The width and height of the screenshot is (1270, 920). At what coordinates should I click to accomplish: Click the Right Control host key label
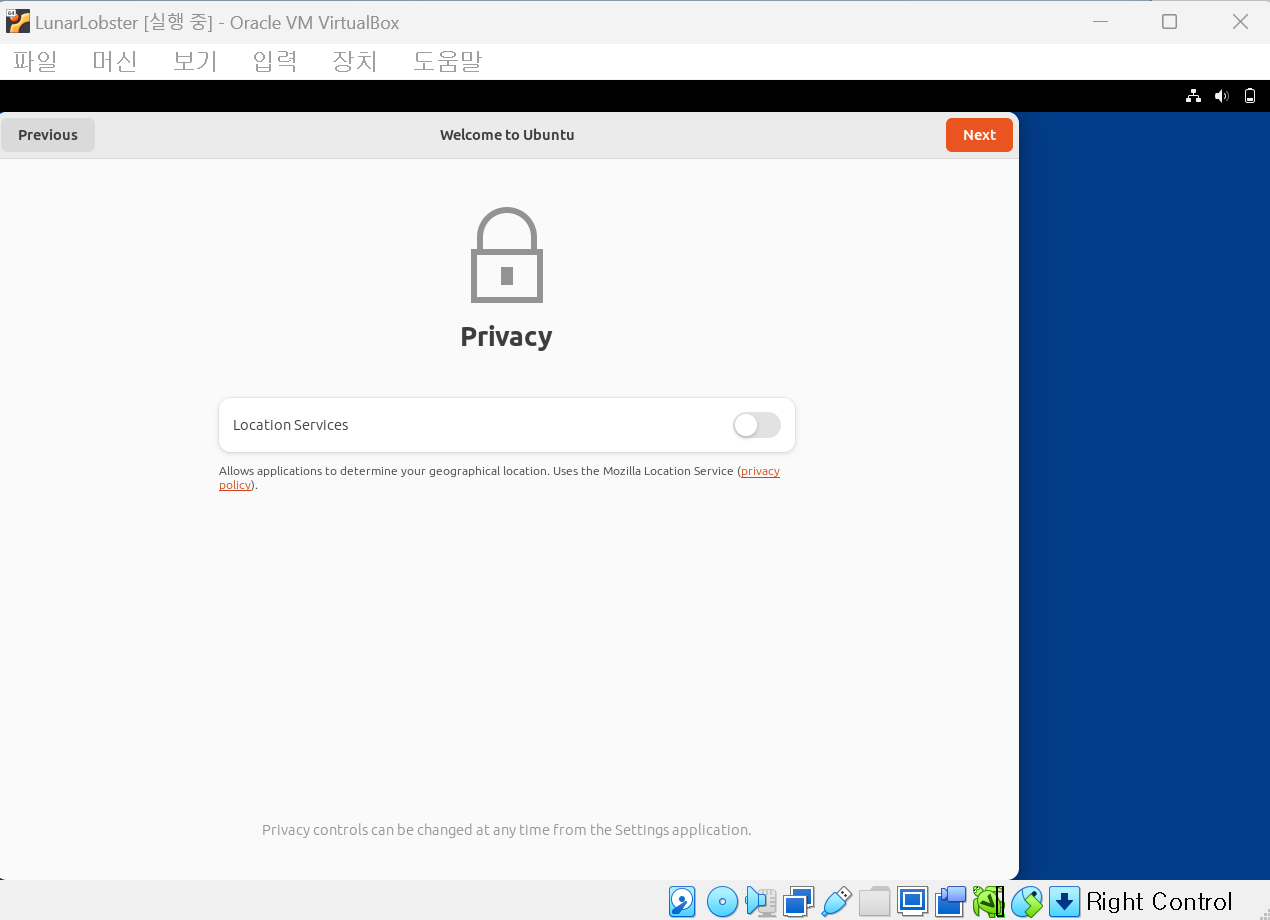(x=1159, y=902)
